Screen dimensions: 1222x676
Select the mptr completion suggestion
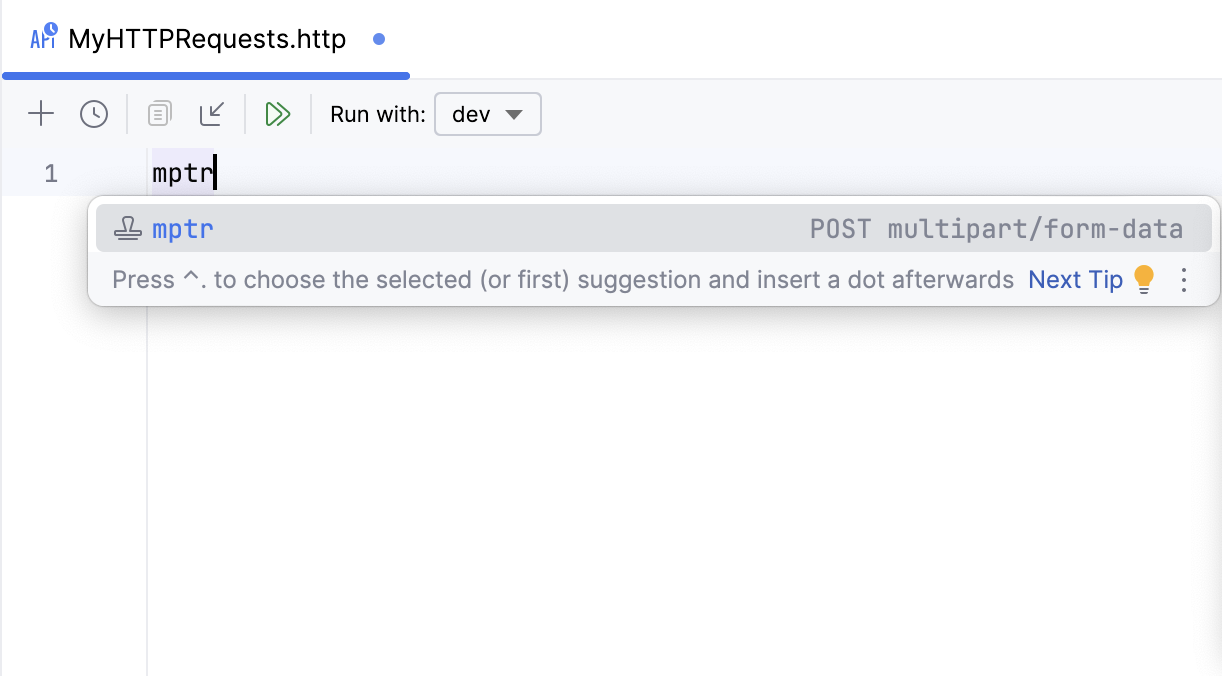(x=183, y=229)
